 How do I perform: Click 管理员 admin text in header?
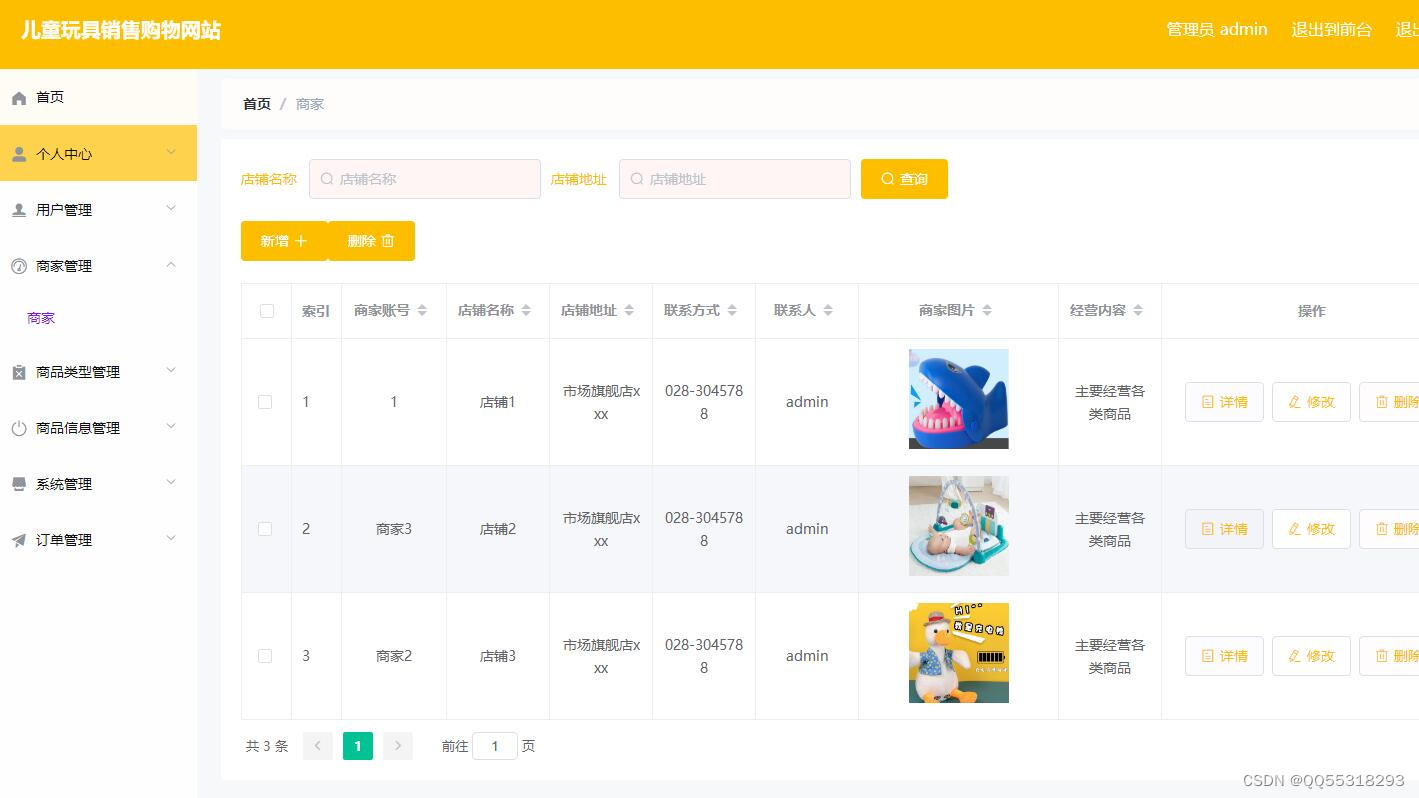pyautogui.click(x=1217, y=30)
